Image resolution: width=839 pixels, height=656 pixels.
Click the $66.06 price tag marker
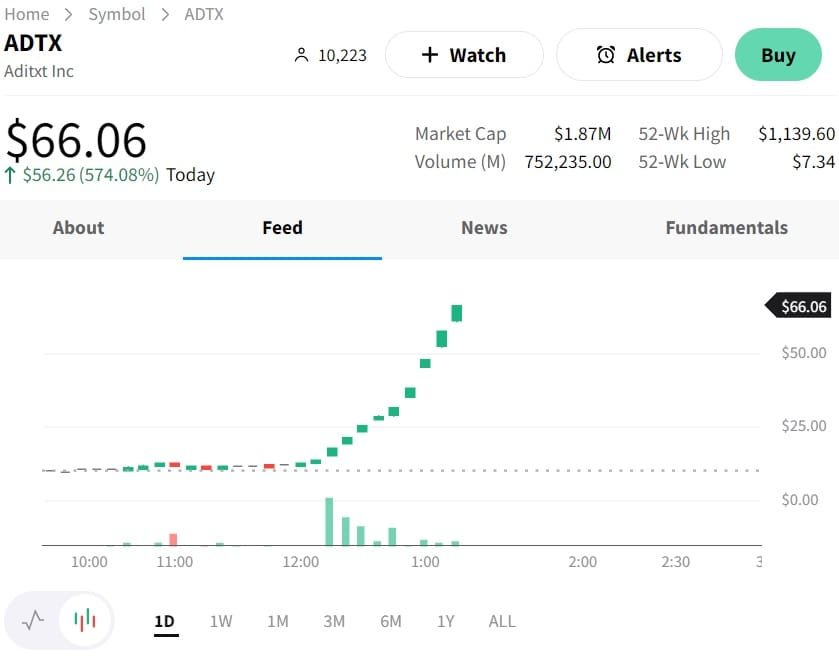tap(798, 306)
